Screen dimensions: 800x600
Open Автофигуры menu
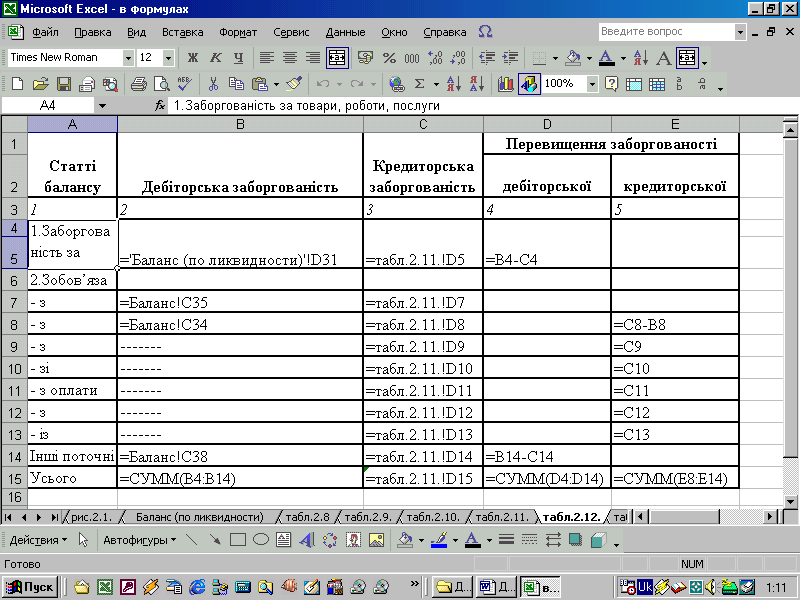pos(139,540)
